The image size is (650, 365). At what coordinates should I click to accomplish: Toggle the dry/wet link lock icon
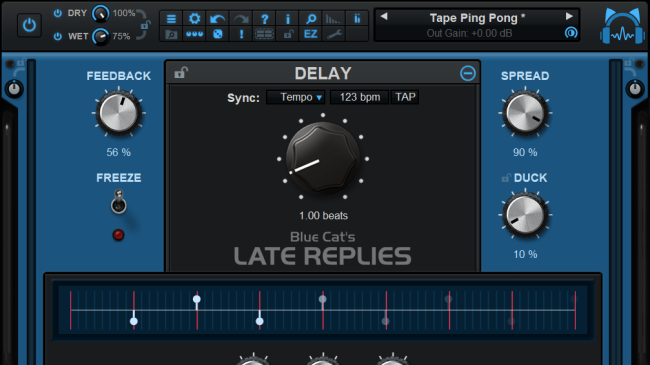(145, 25)
